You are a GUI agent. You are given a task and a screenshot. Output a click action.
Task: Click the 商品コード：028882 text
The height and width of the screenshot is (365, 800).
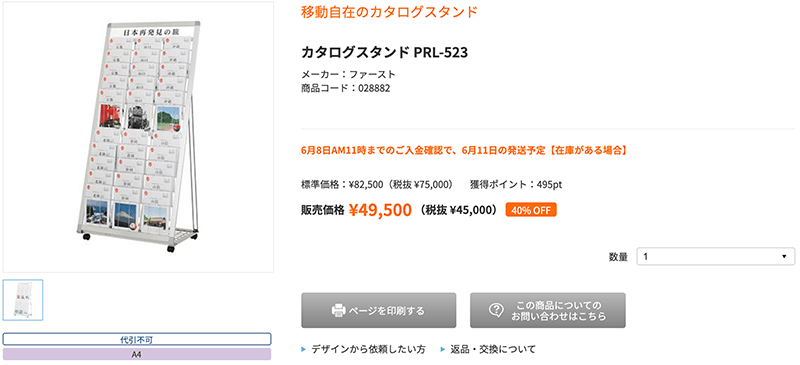click(x=346, y=88)
